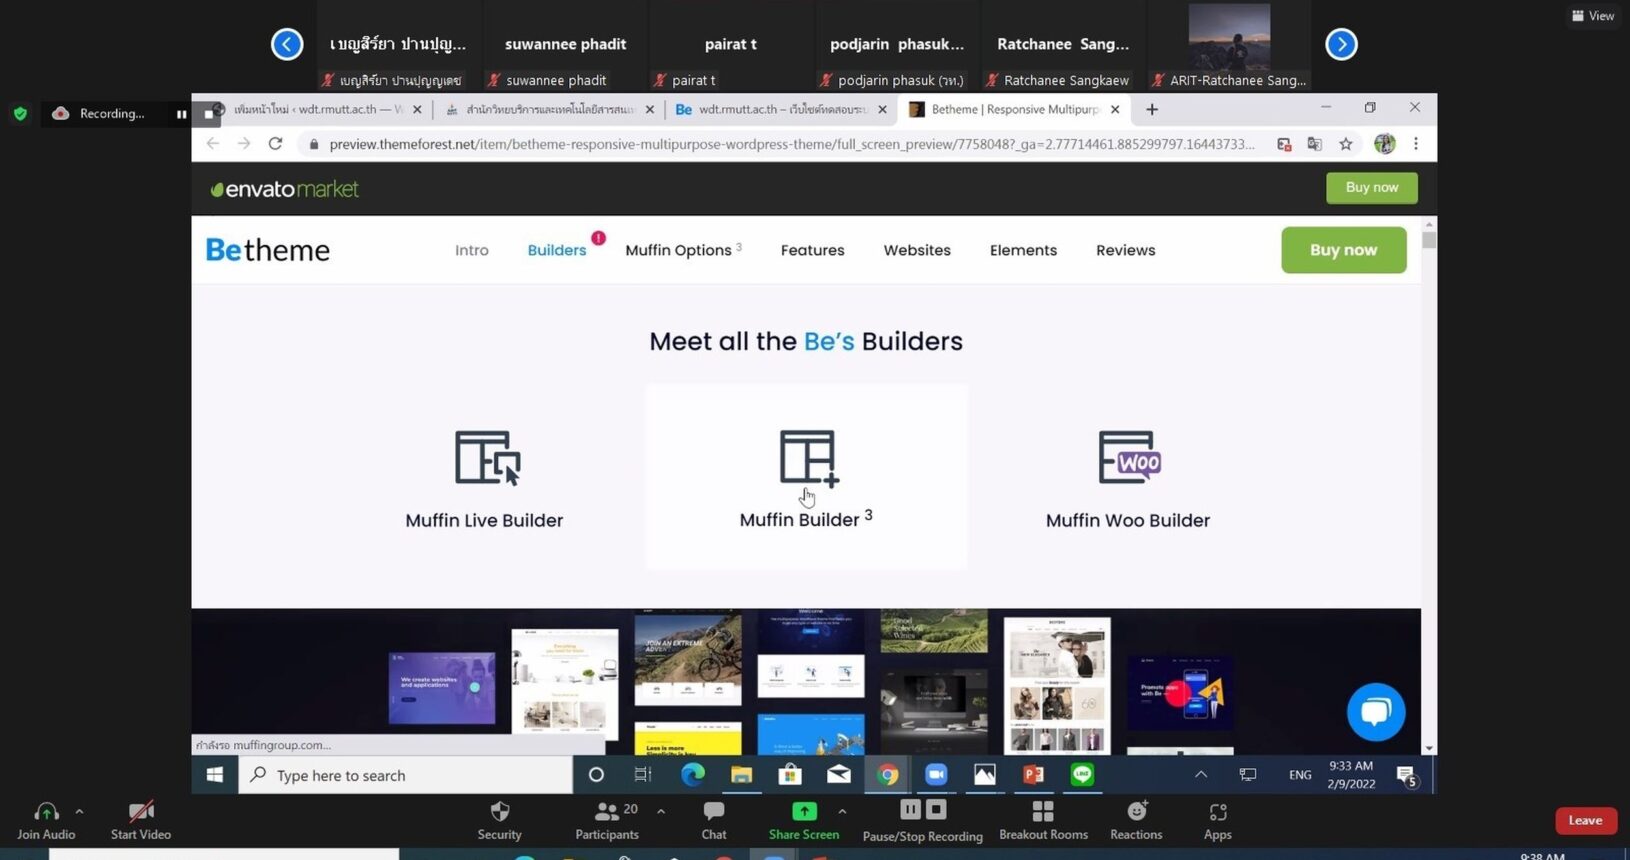This screenshot has width=1630, height=860.
Task: Show next participants in gallery strip
Action: click(x=1341, y=44)
